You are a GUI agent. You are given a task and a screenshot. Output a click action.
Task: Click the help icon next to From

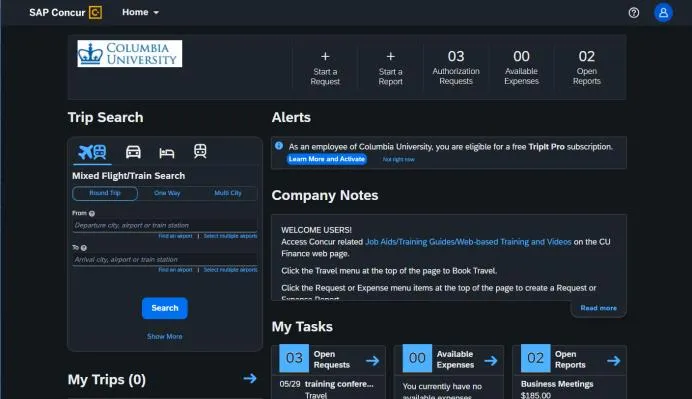(x=92, y=214)
